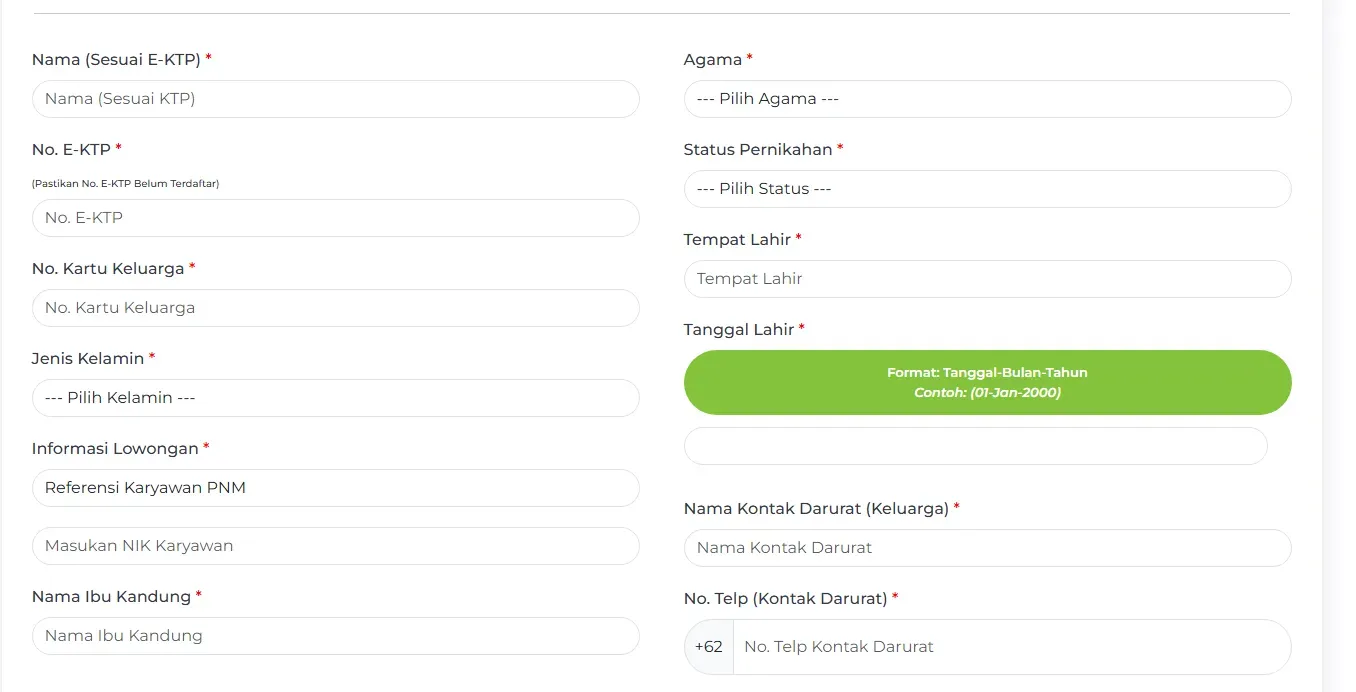Click the green date format banner
Screen dimensions: 1356x692
987,382
